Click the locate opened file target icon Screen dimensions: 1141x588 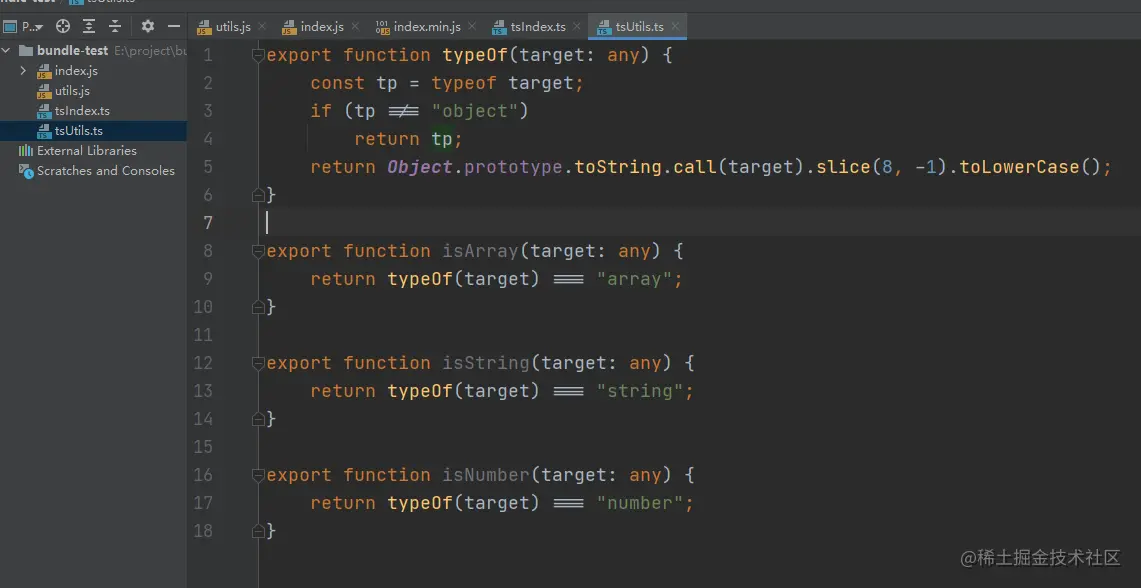pyautogui.click(x=63, y=27)
